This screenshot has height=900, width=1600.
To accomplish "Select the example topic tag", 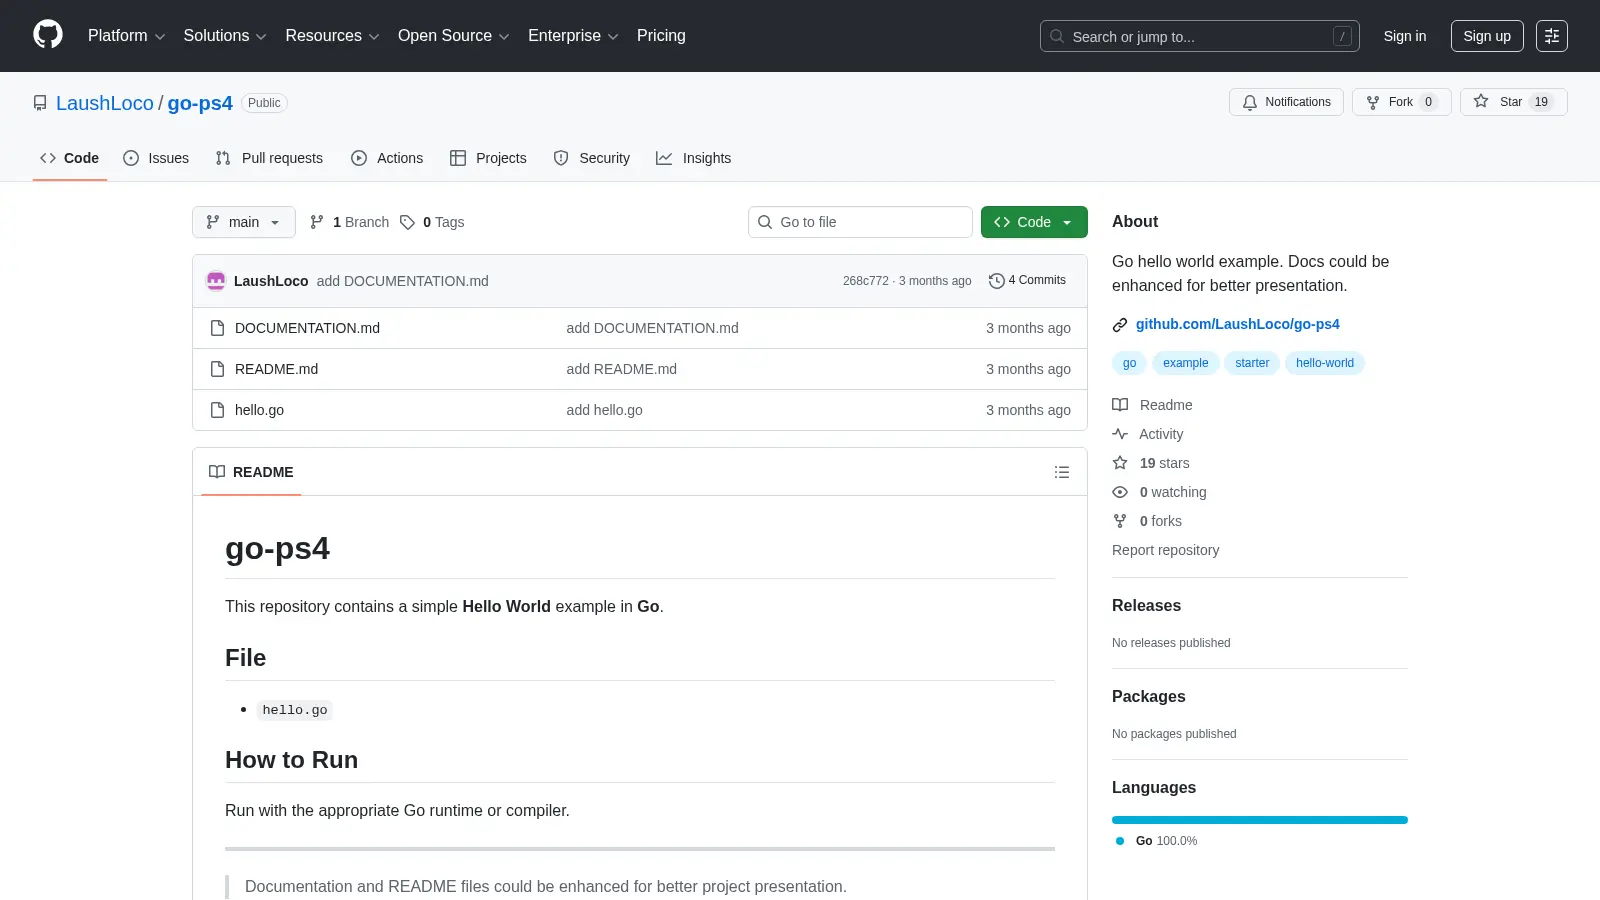I will tap(1186, 363).
